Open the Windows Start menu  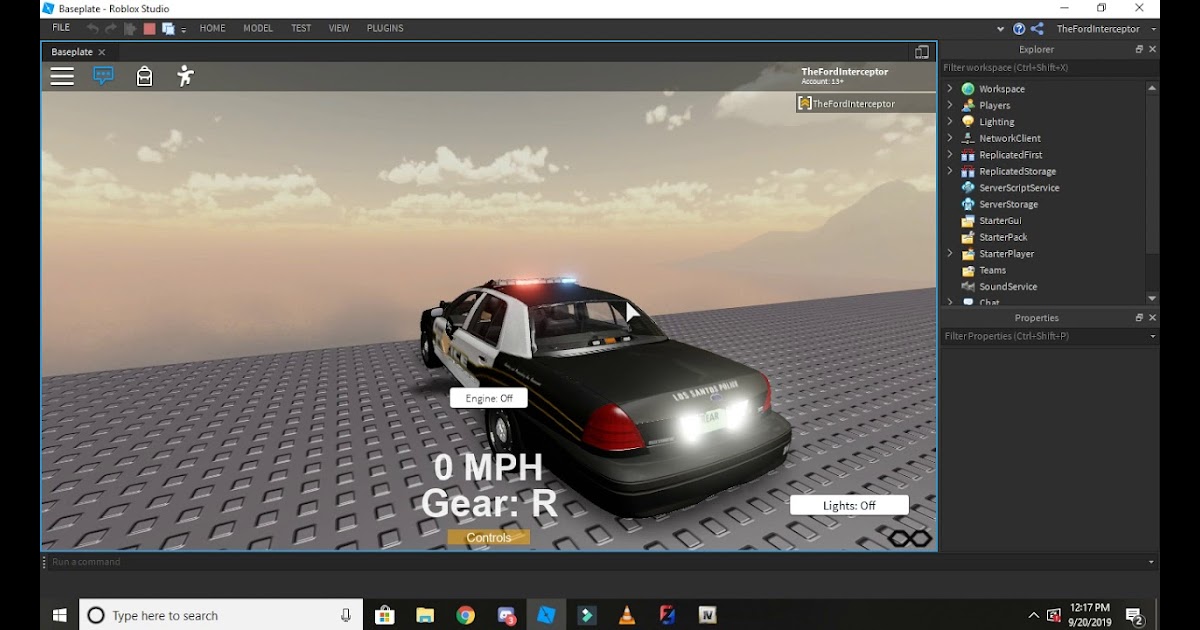click(59, 615)
